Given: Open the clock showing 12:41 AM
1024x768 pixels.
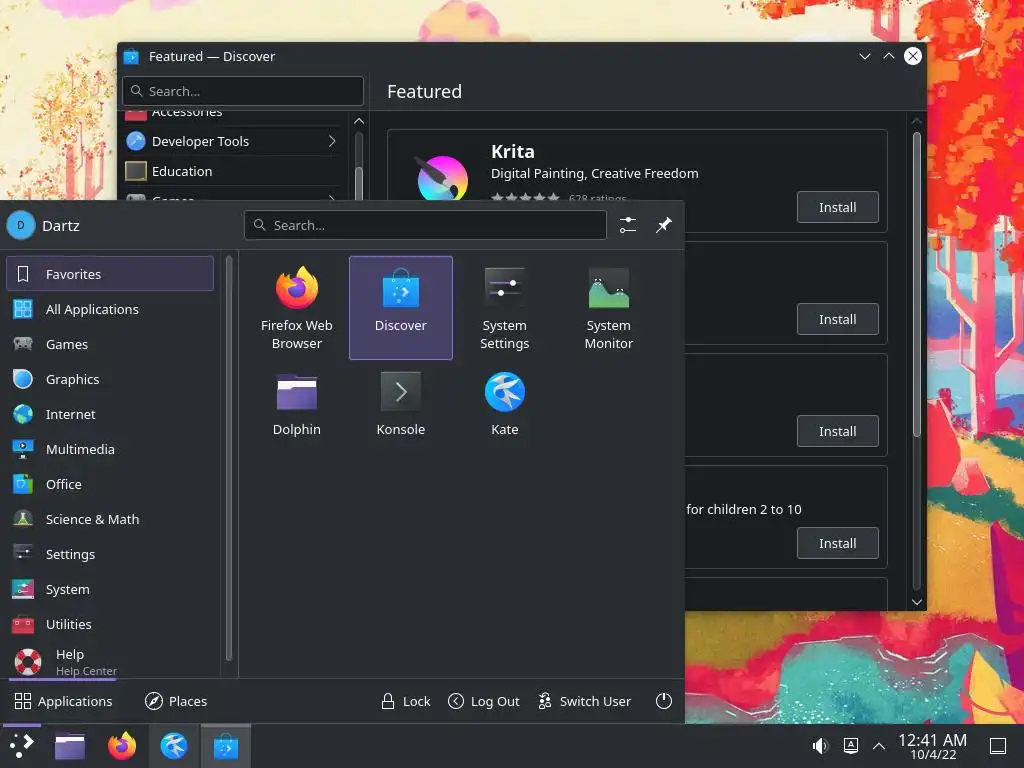Looking at the screenshot, I should 933,746.
